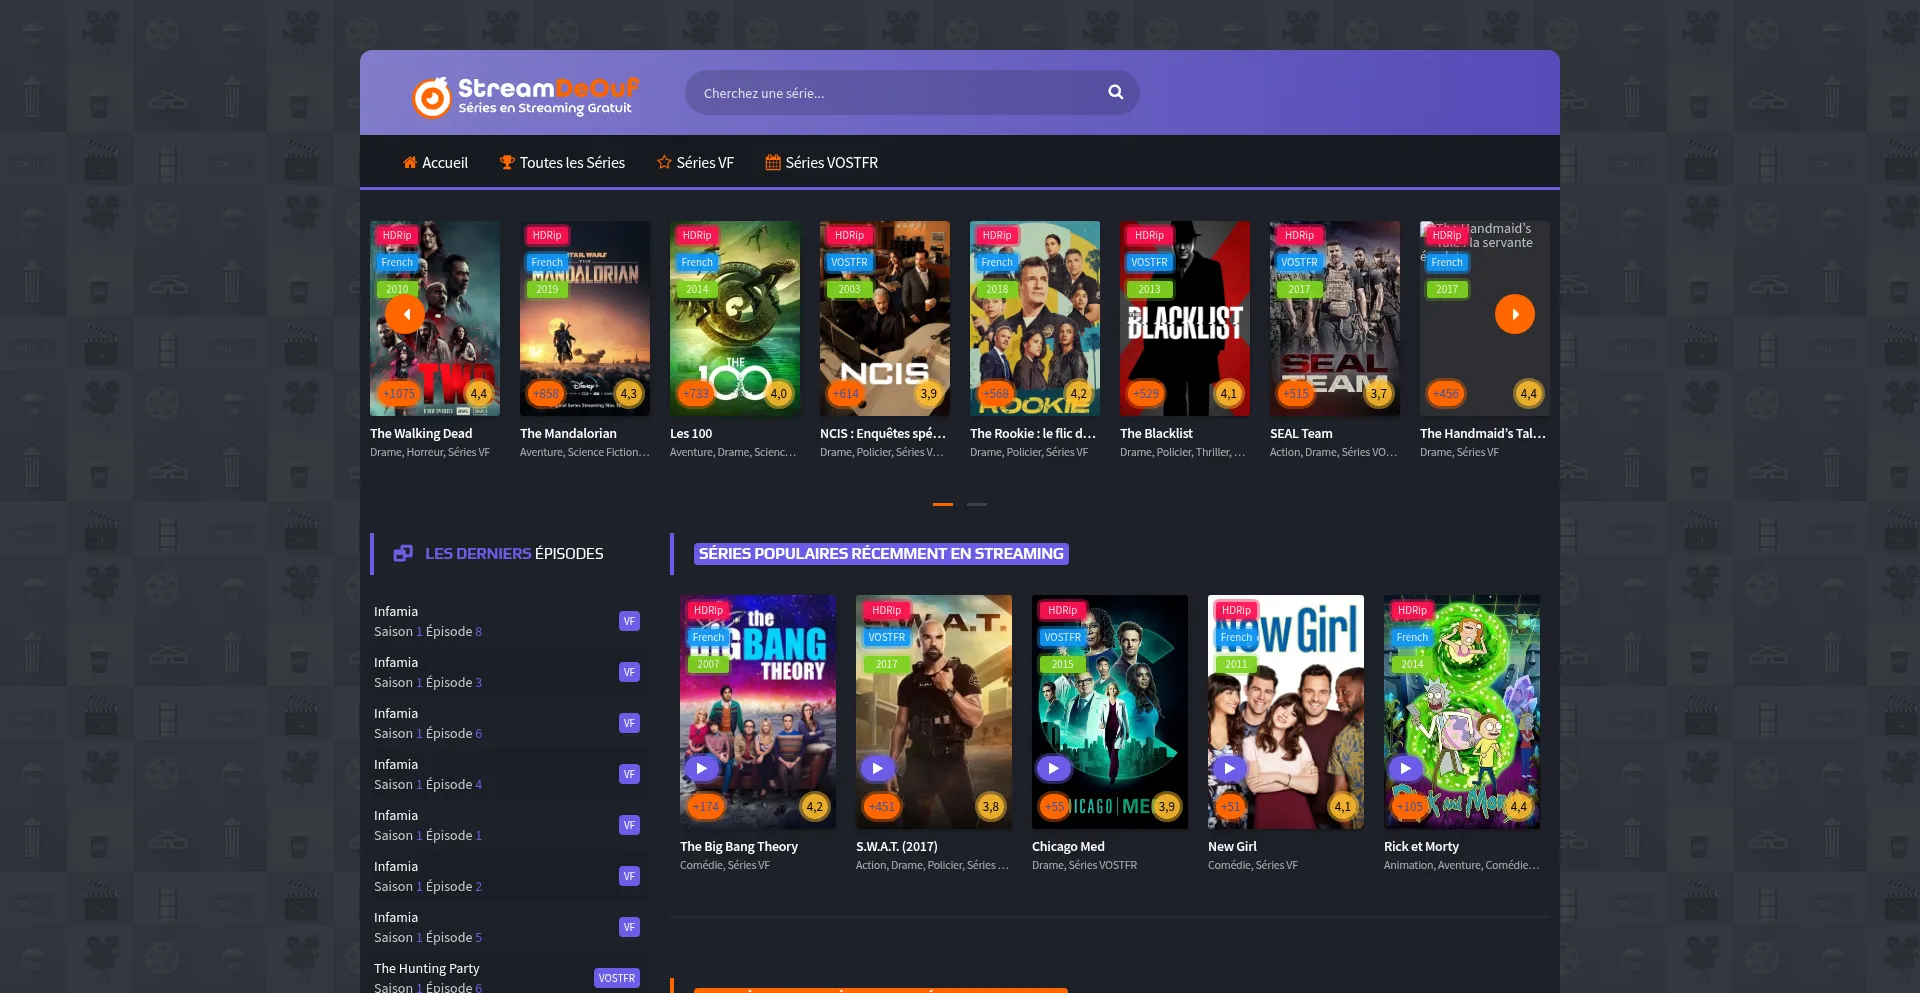The image size is (1920, 993).
Task: Click the next carousel arrow
Action: coord(1515,314)
